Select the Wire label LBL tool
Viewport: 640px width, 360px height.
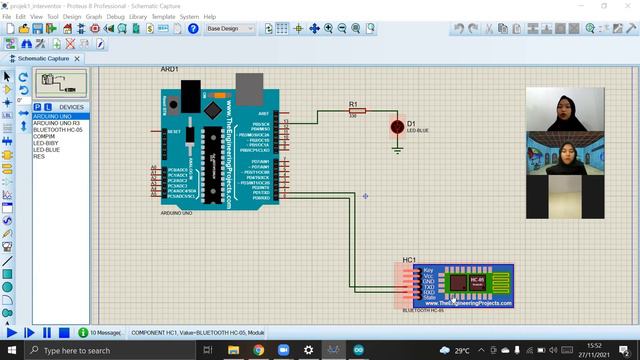coord(7,116)
